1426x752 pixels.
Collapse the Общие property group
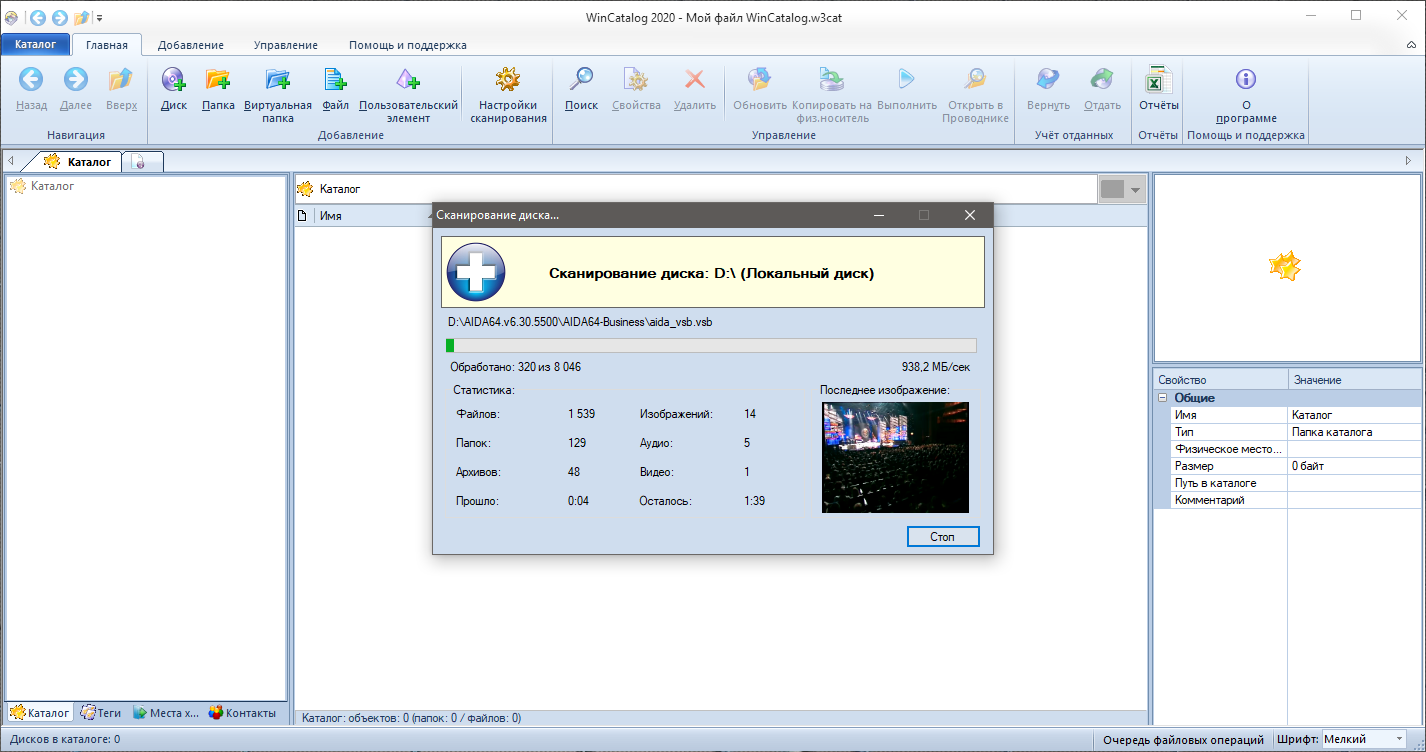(x=1163, y=398)
